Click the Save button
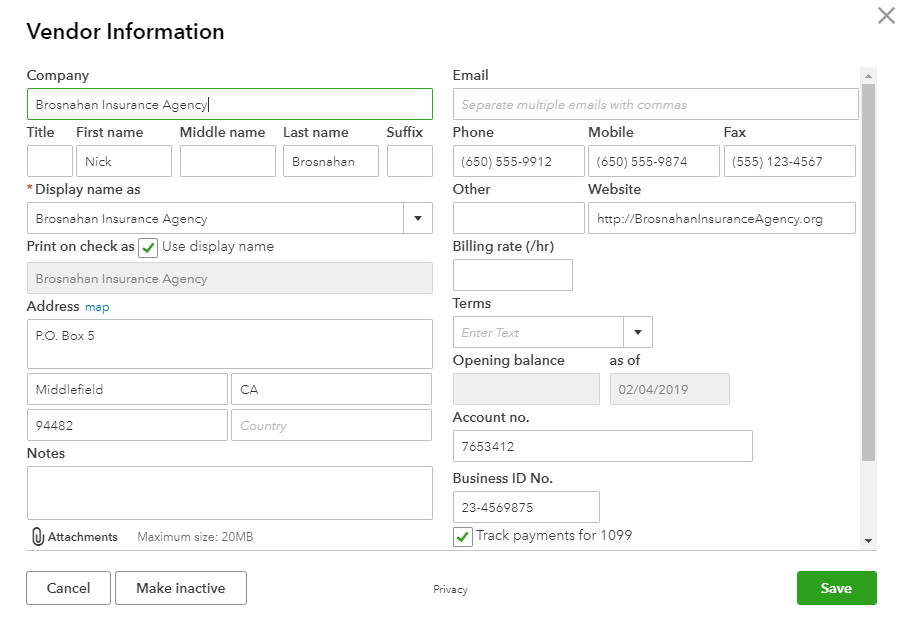 pyautogui.click(x=836, y=588)
